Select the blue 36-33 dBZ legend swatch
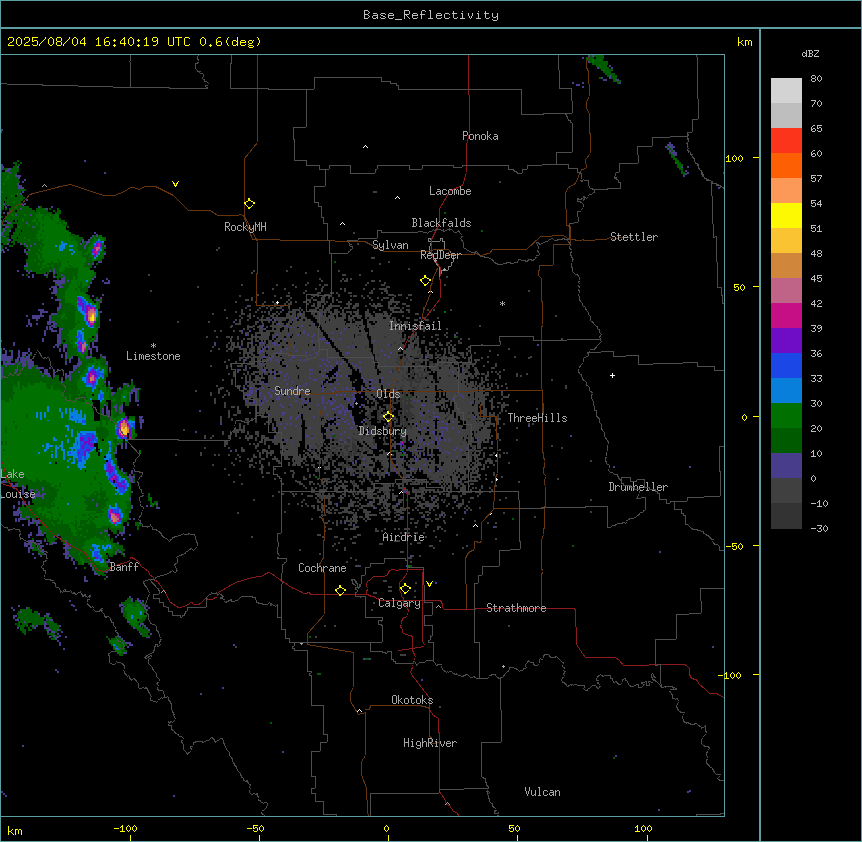This screenshot has height=842, width=862. [x=786, y=365]
